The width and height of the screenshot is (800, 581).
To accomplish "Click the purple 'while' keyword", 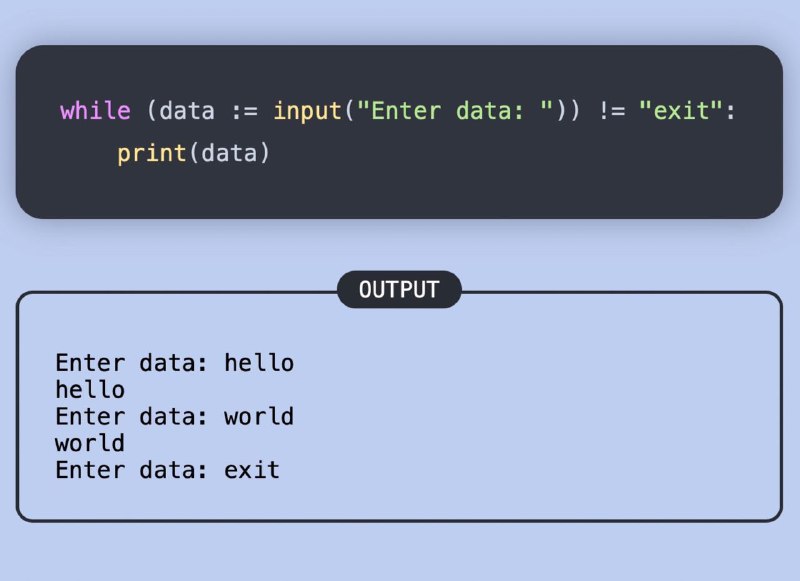I will 95,111.
